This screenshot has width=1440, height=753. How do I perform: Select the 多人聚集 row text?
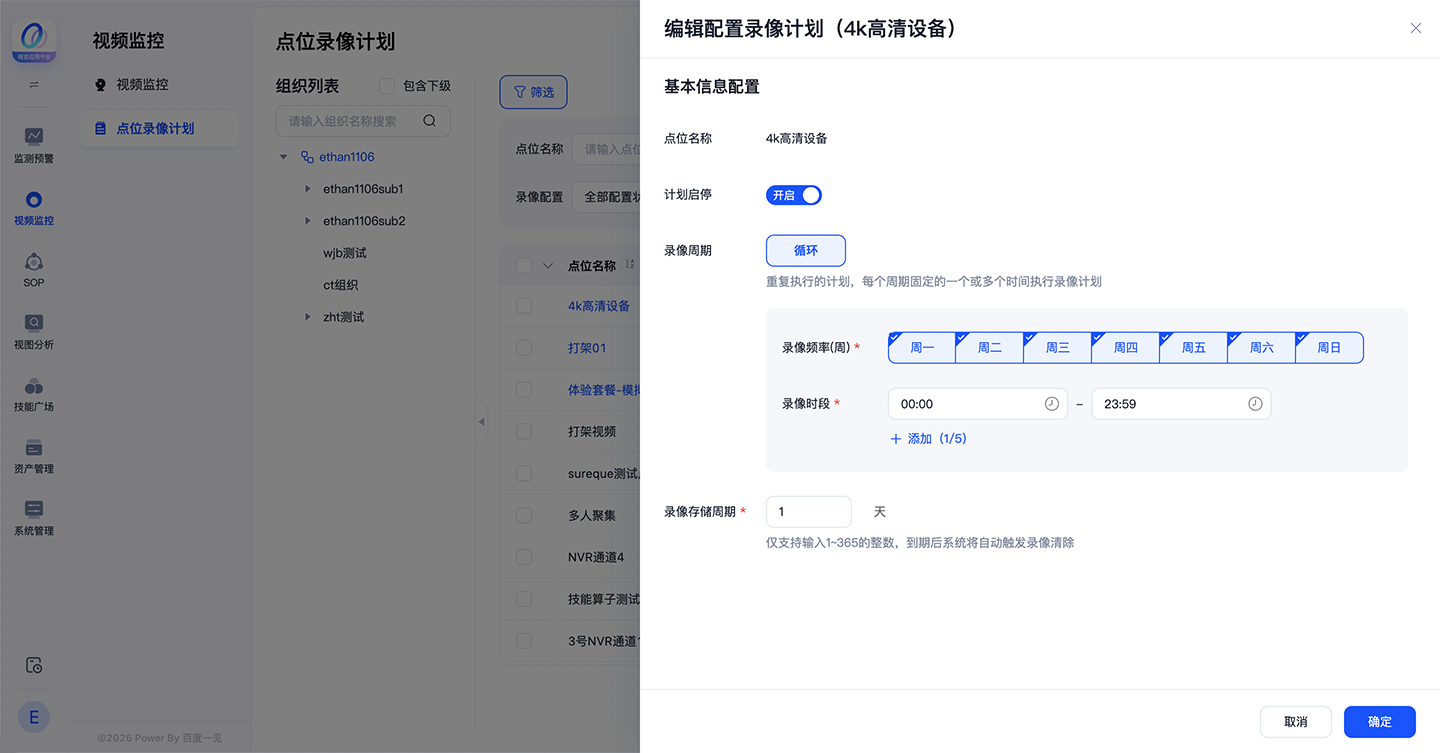(x=592, y=516)
